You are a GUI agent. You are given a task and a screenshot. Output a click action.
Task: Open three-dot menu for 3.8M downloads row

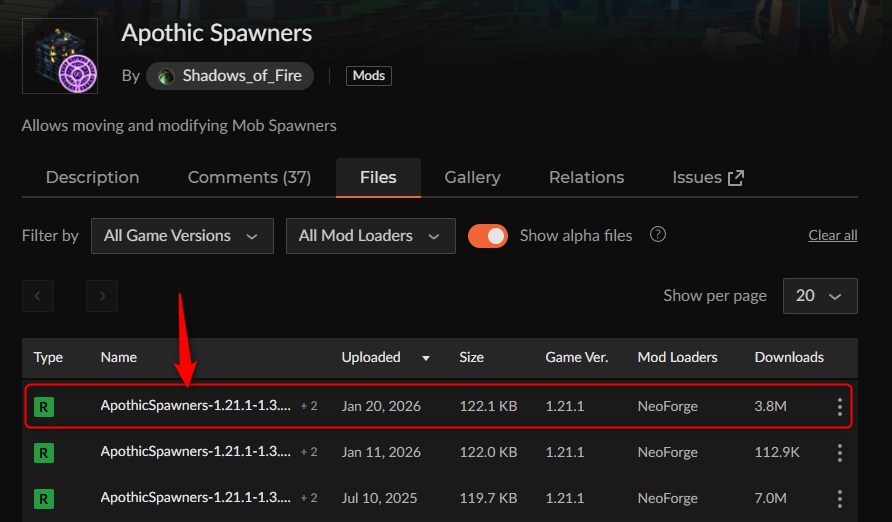pyautogui.click(x=840, y=407)
